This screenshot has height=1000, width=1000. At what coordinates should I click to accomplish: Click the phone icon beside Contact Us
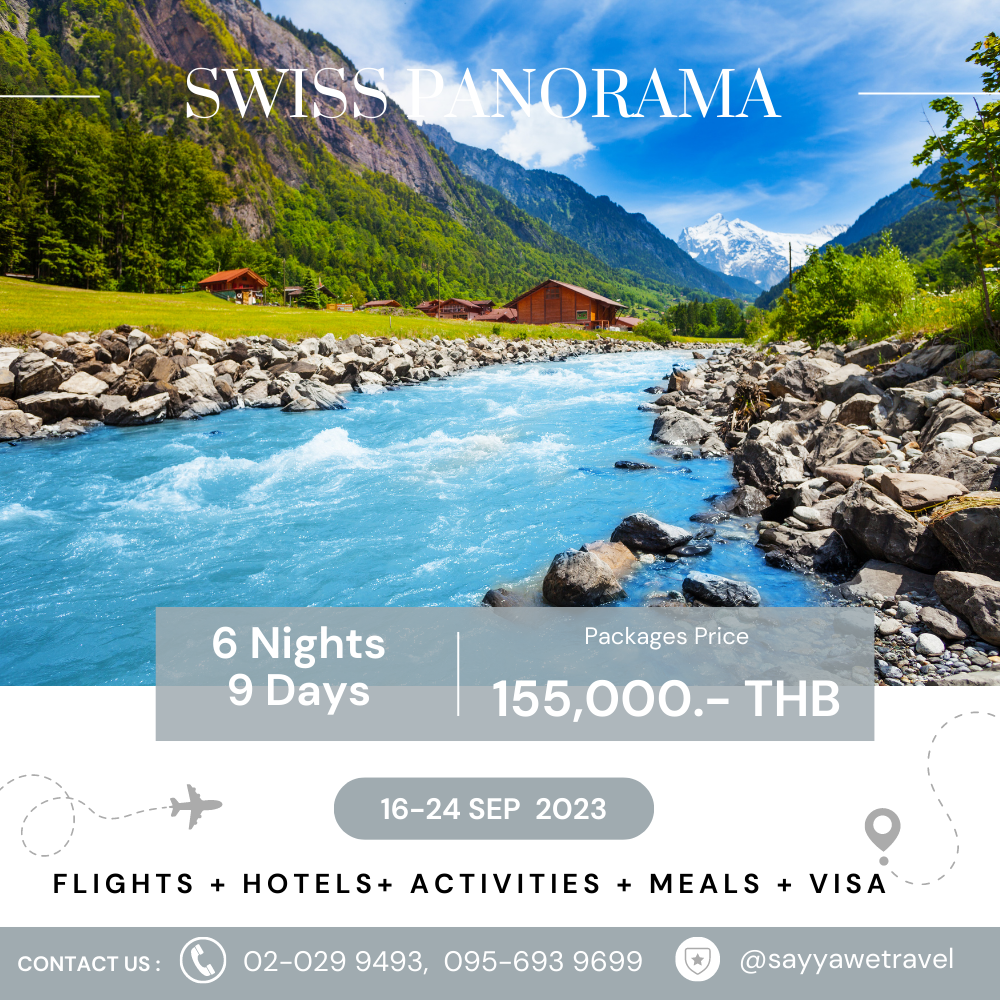pos(203,960)
